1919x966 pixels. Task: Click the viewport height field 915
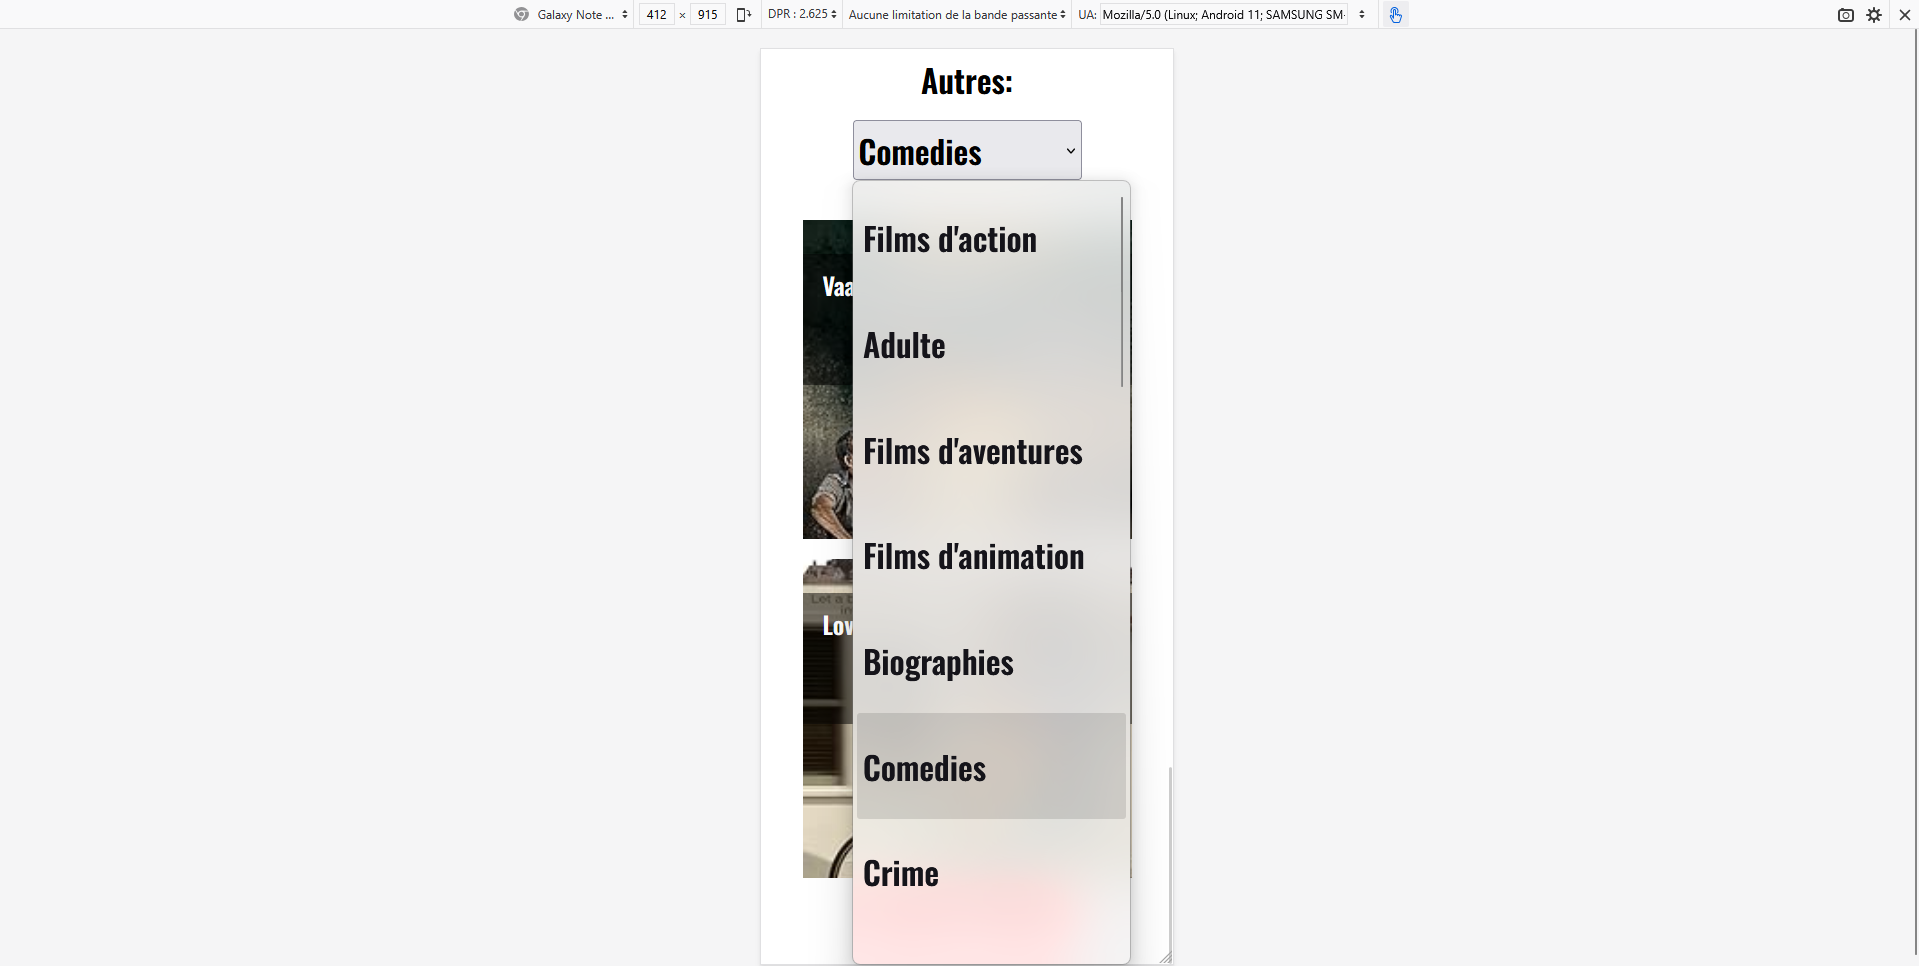click(707, 15)
